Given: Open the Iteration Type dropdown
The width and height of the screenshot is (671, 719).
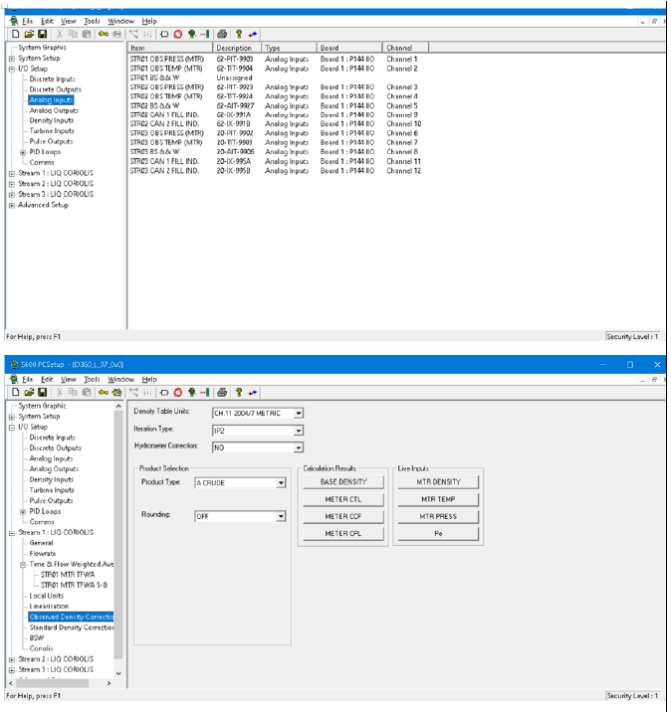Looking at the screenshot, I should click(299, 431).
